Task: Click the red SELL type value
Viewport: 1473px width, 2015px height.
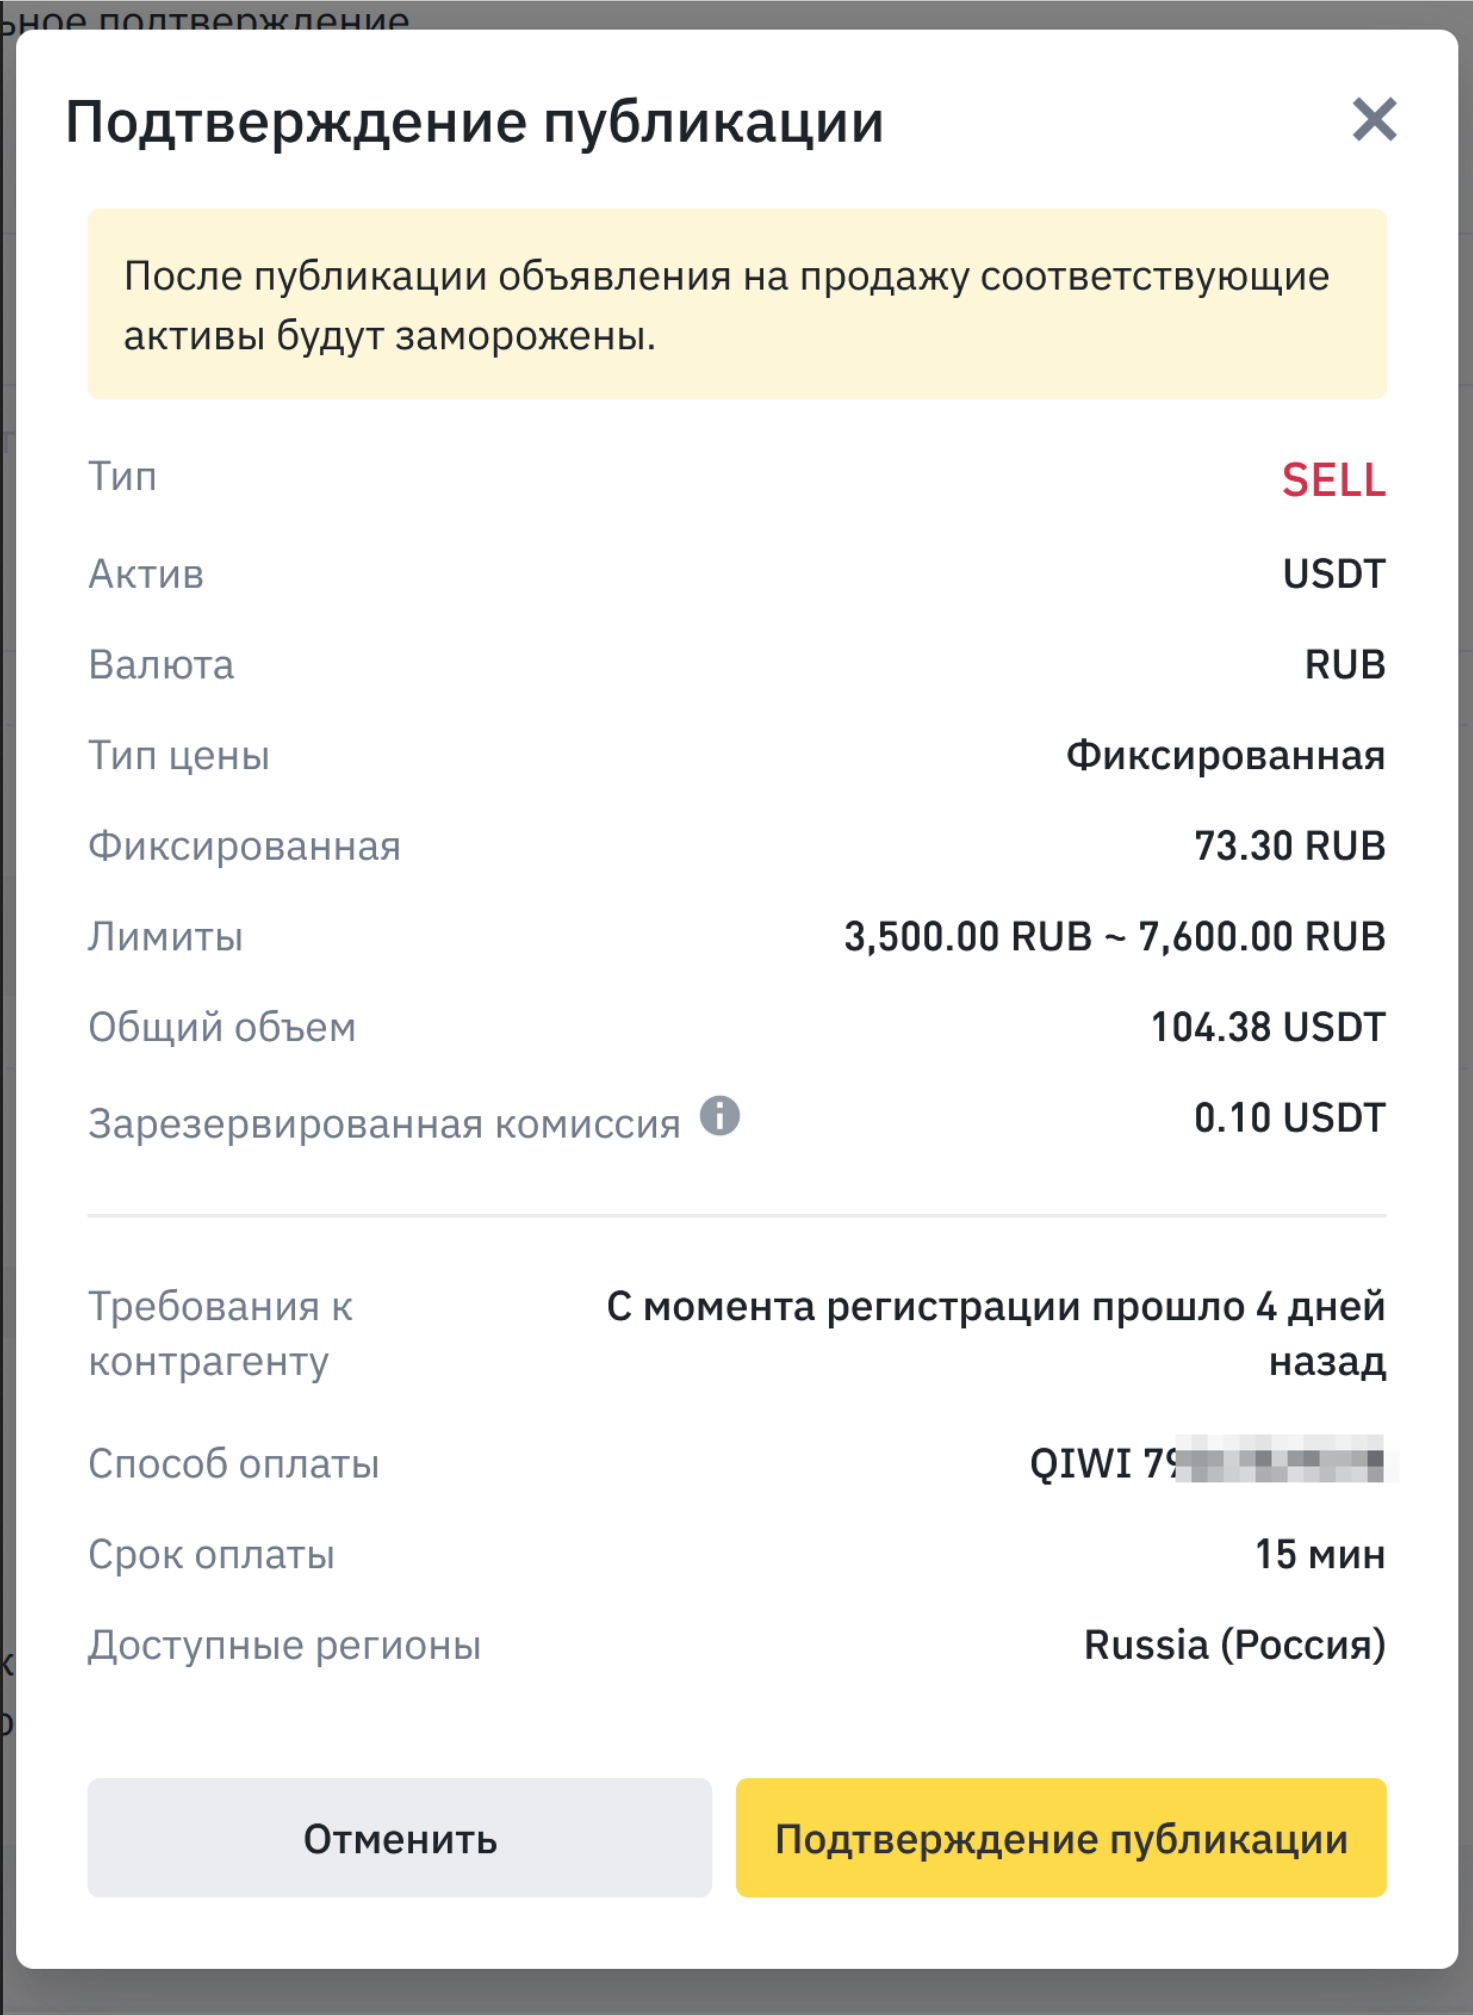Action: [x=1333, y=480]
